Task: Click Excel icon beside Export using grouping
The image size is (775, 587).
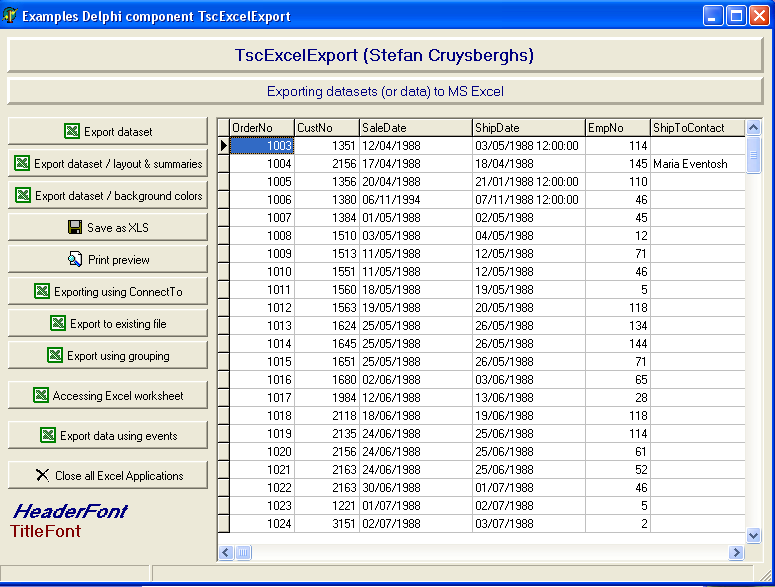Action: pos(55,355)
